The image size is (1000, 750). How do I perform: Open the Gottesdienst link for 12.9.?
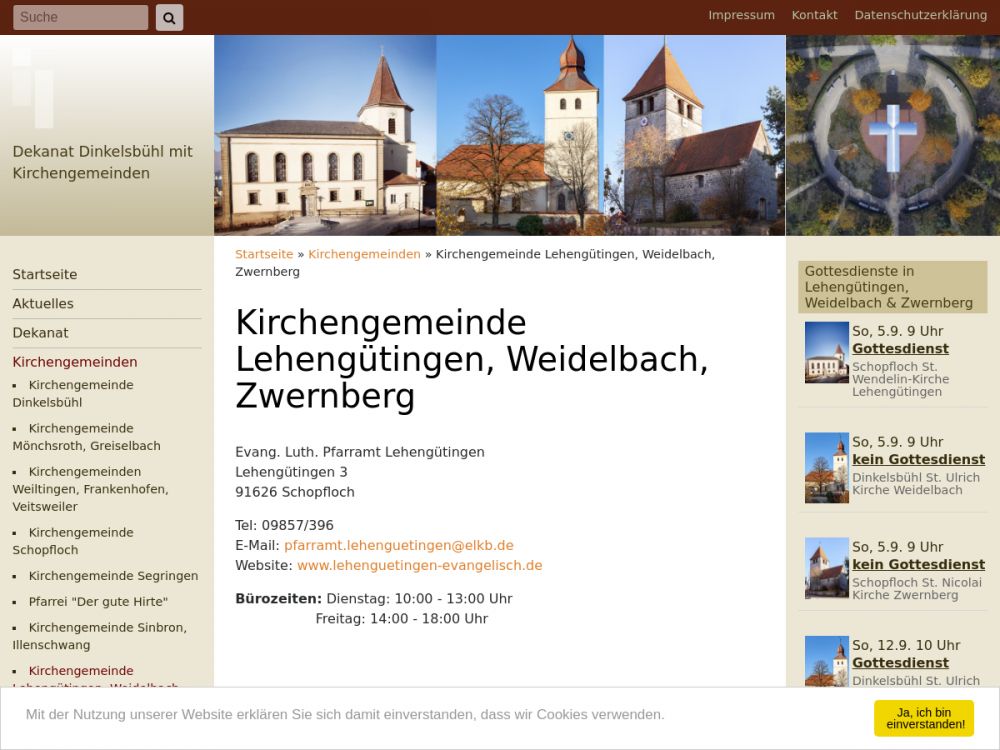(900, 663)
